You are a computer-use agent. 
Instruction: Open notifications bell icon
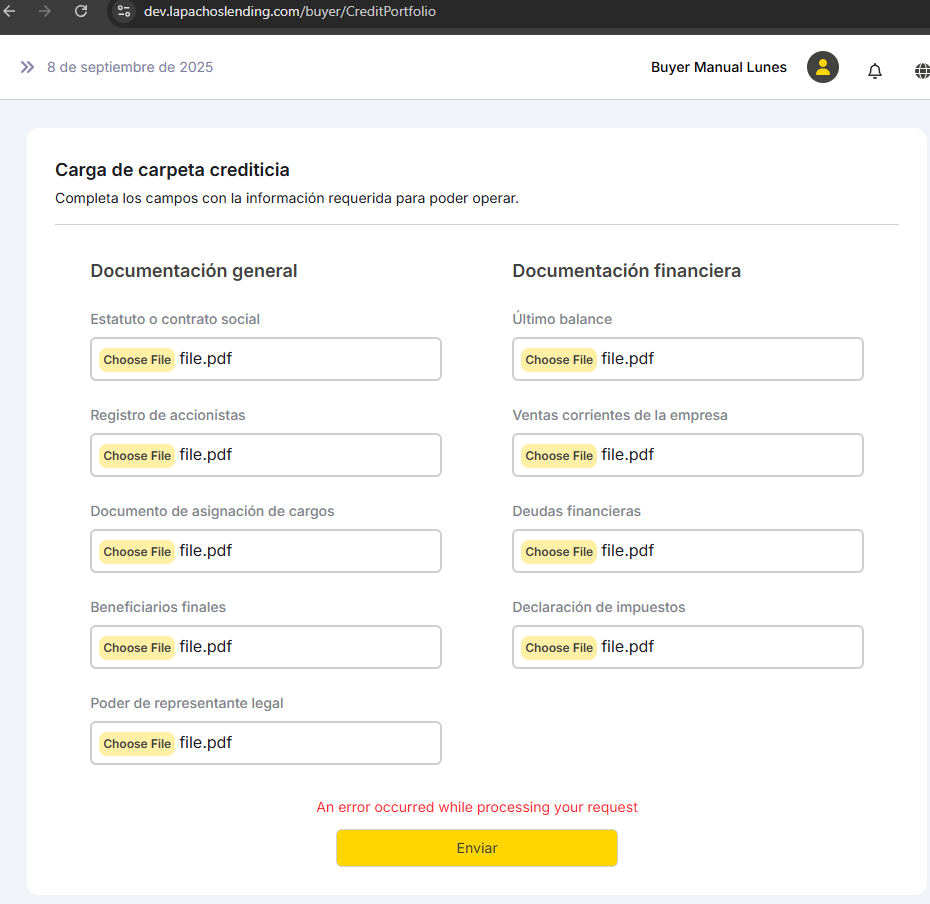point(874,70)
